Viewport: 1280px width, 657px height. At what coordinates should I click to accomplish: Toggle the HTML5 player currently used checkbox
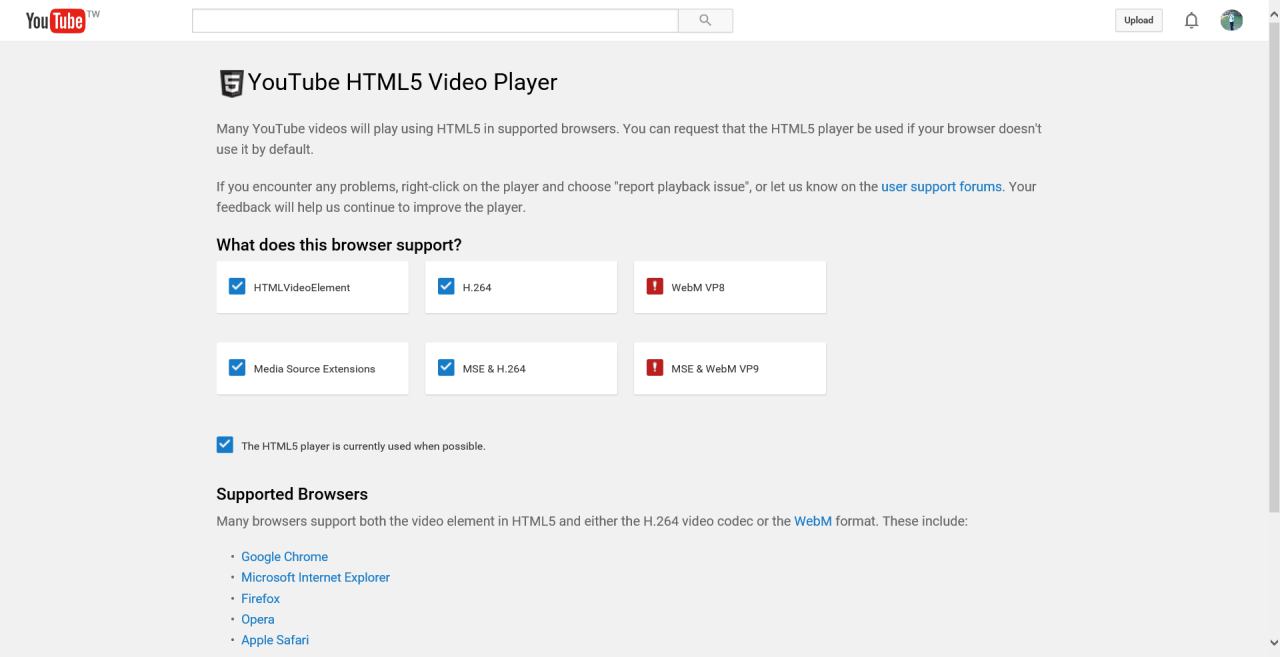225,445
